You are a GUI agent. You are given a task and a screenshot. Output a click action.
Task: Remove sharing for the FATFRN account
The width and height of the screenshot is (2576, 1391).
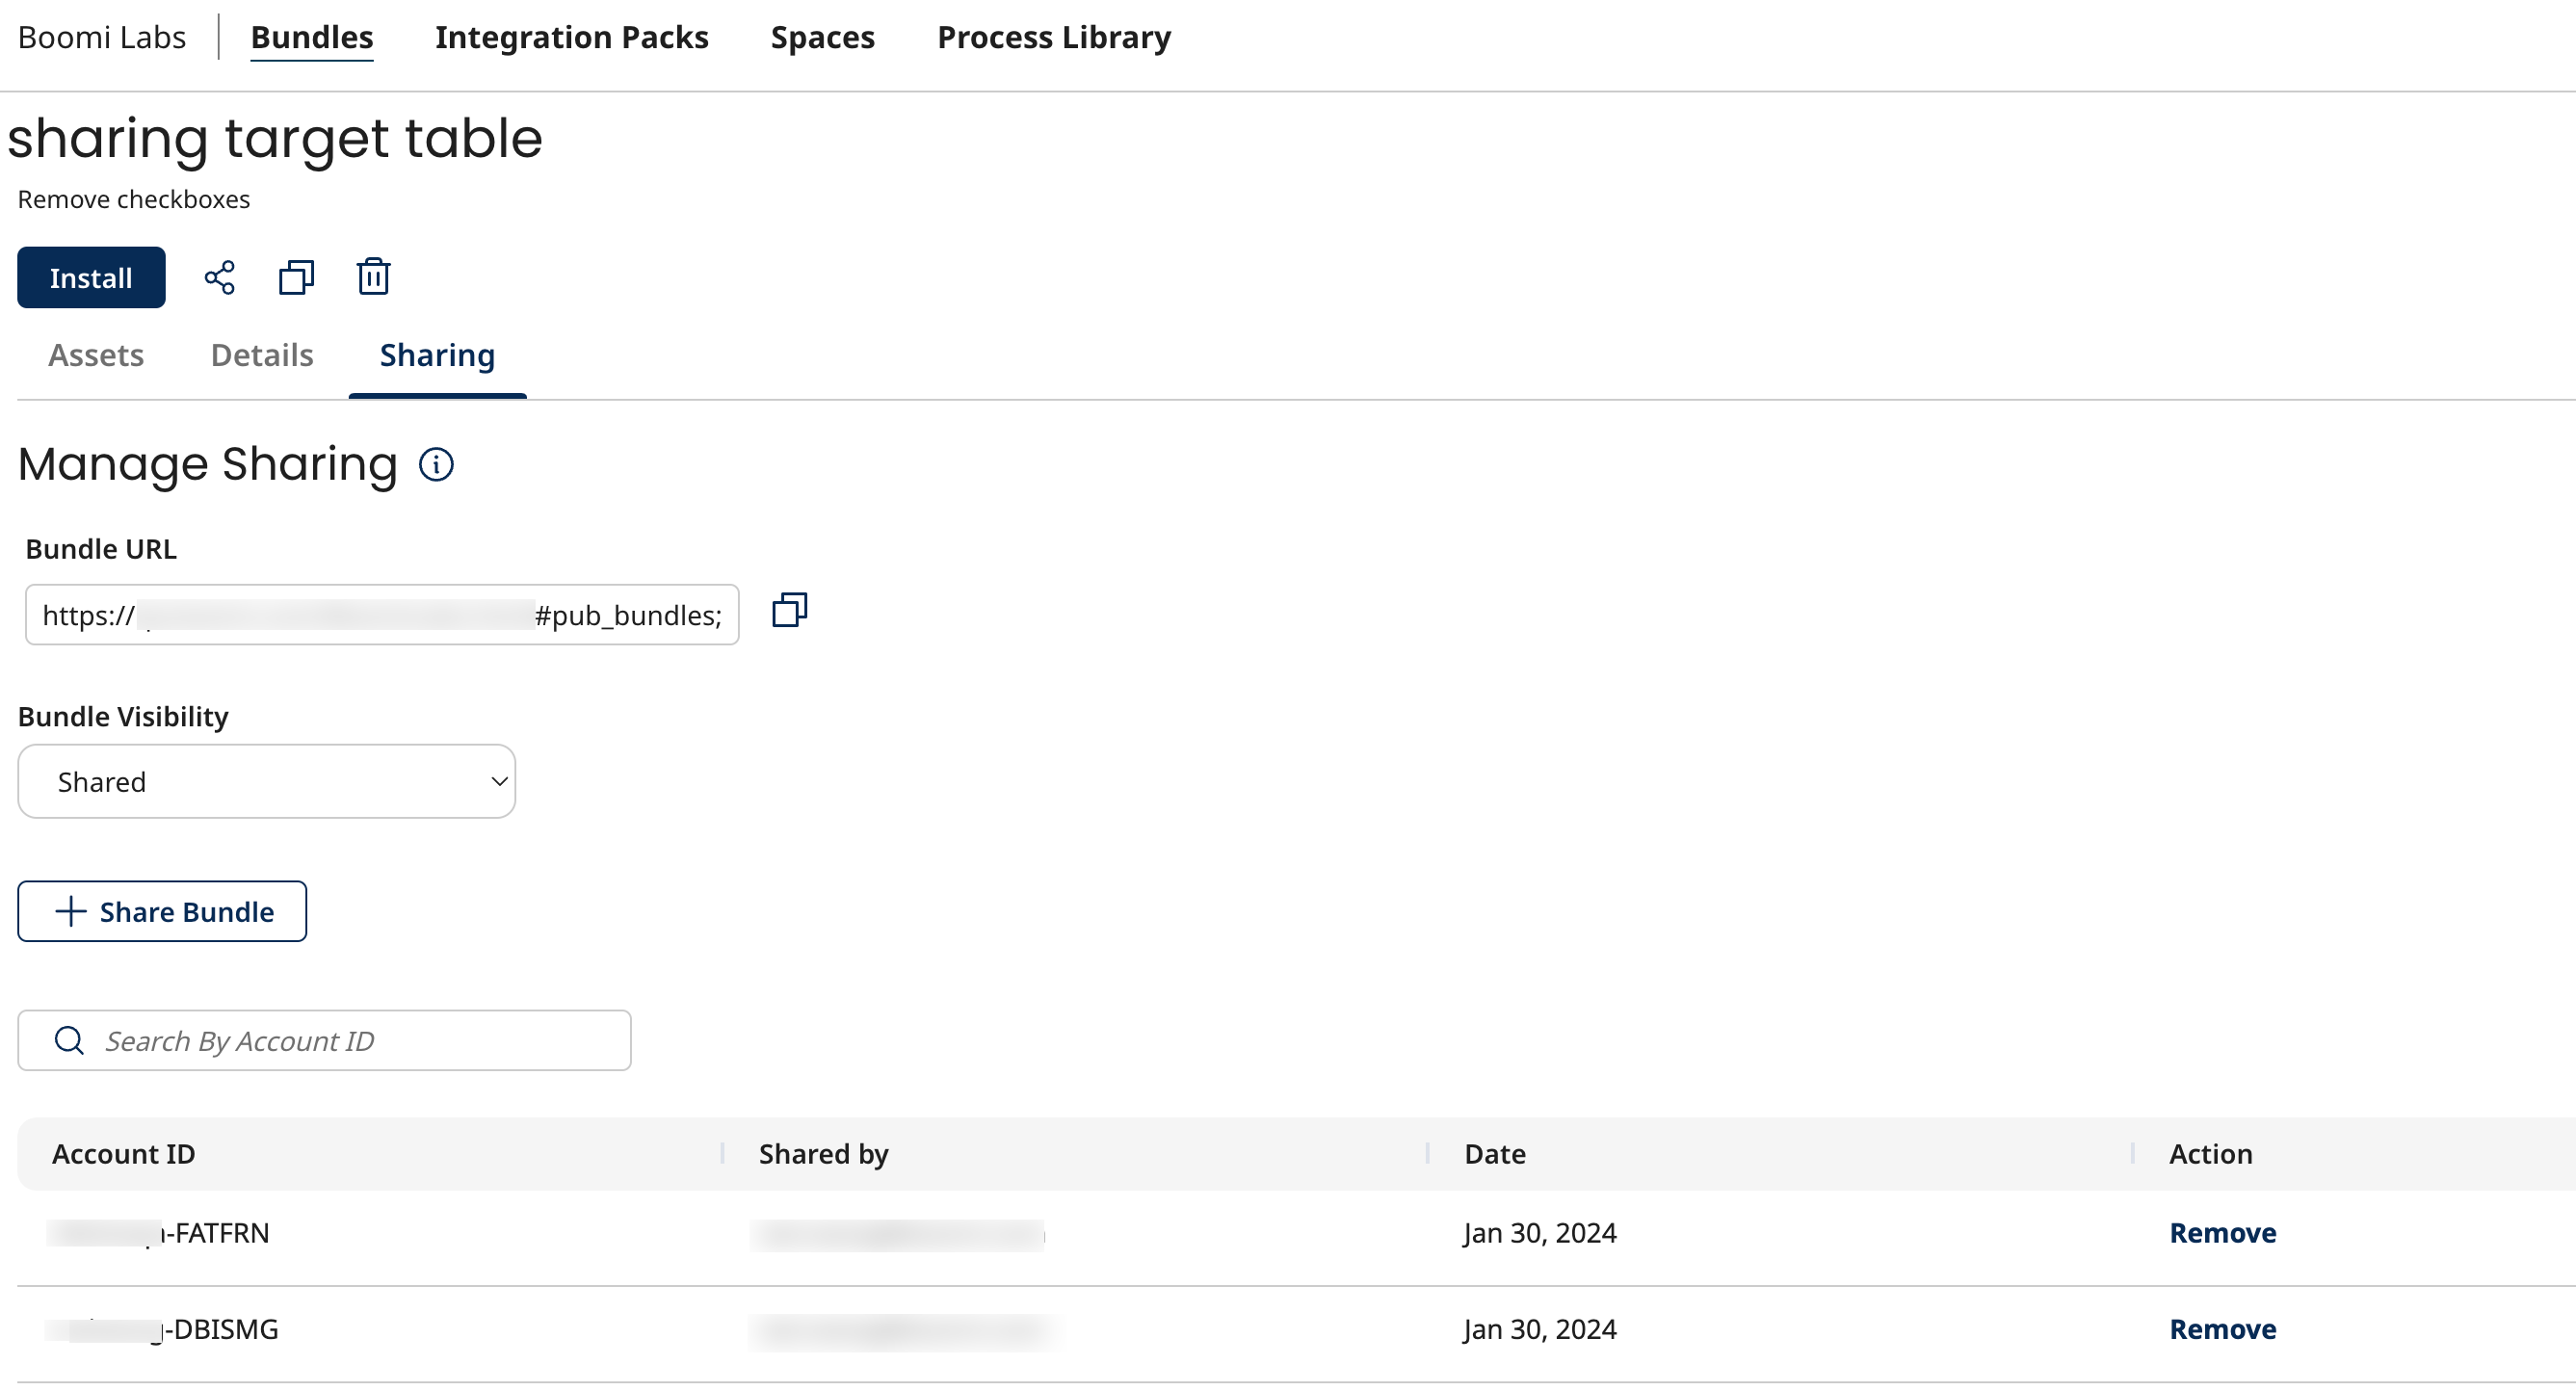[x=2222, y=1233]
